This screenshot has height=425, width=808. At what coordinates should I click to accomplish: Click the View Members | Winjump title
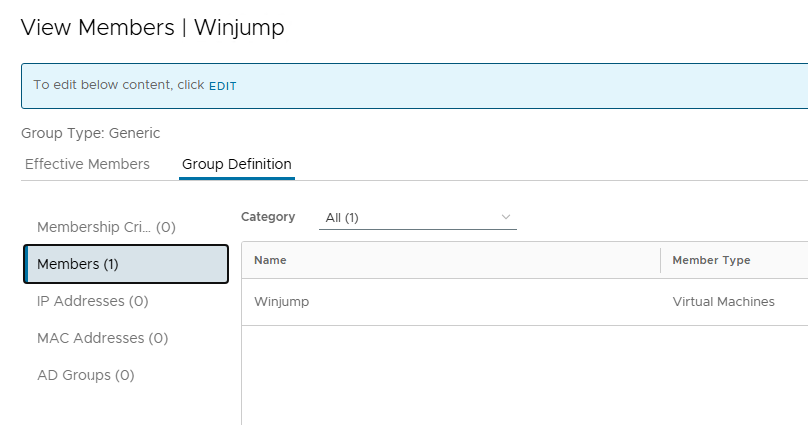click(152, 28)
